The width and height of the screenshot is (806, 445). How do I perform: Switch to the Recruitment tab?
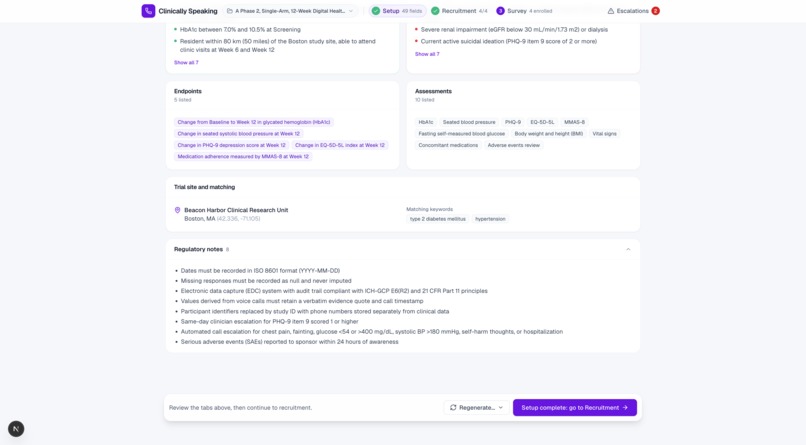[x=459, y=11]
